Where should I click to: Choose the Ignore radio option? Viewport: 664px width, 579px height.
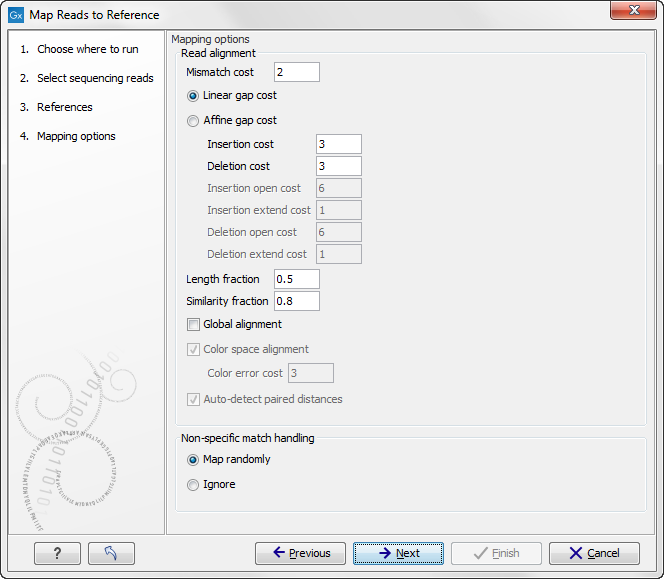(x=193, y=485)
